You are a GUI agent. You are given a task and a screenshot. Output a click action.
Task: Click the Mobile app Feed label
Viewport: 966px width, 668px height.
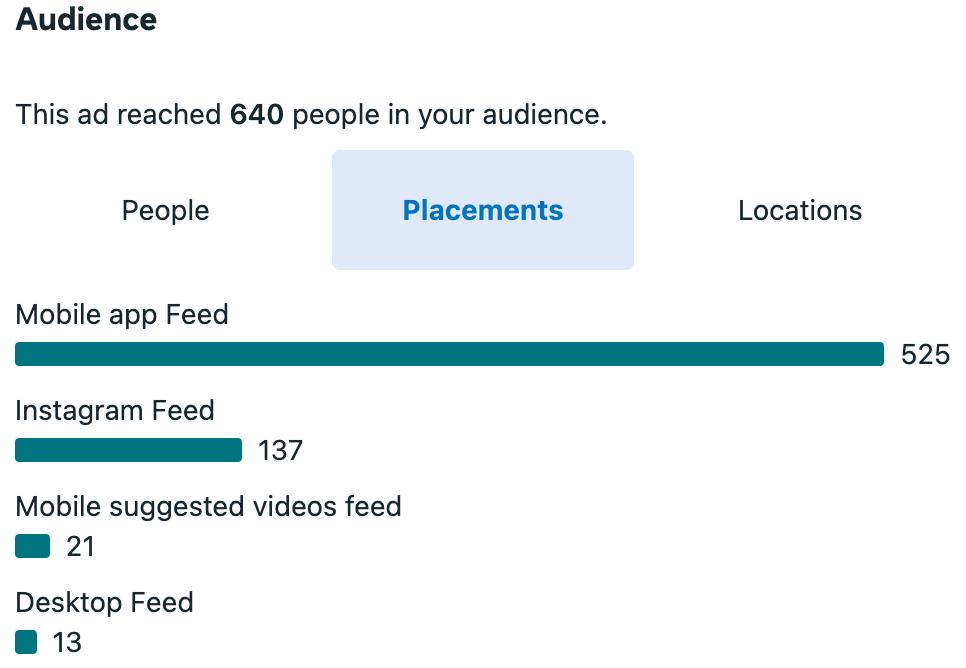click(122, 315)
